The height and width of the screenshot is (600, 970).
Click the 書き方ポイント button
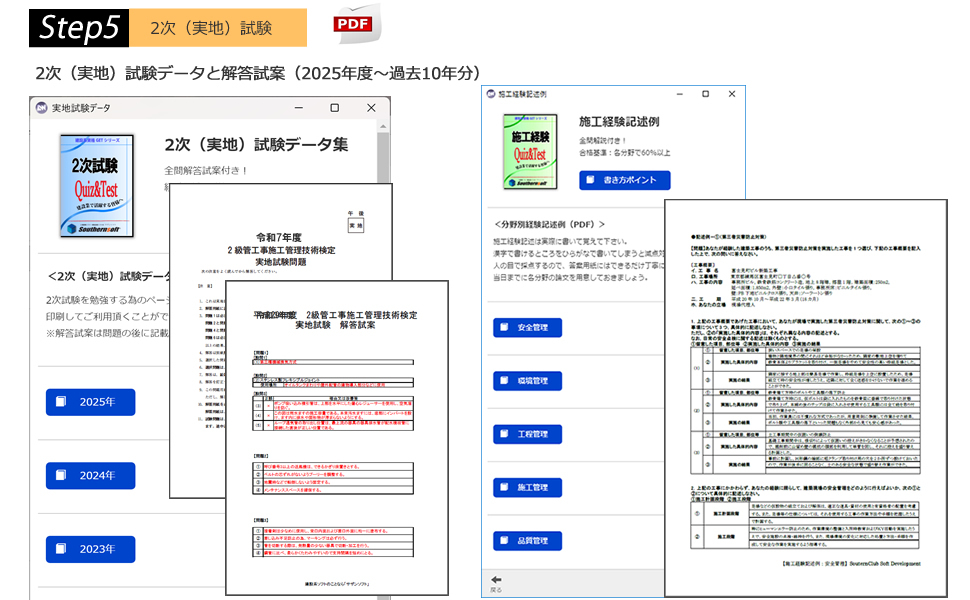[x=625, y=180]
